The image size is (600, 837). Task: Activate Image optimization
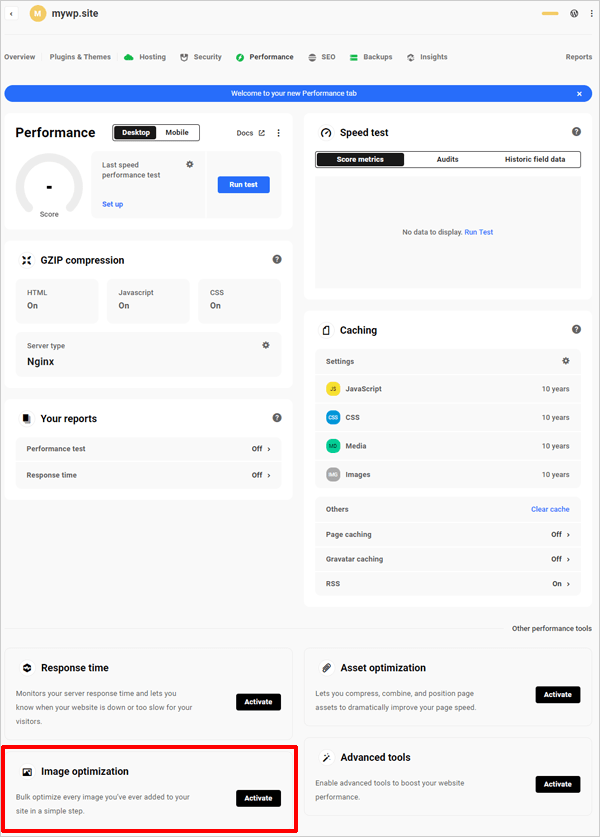[258, 797]
